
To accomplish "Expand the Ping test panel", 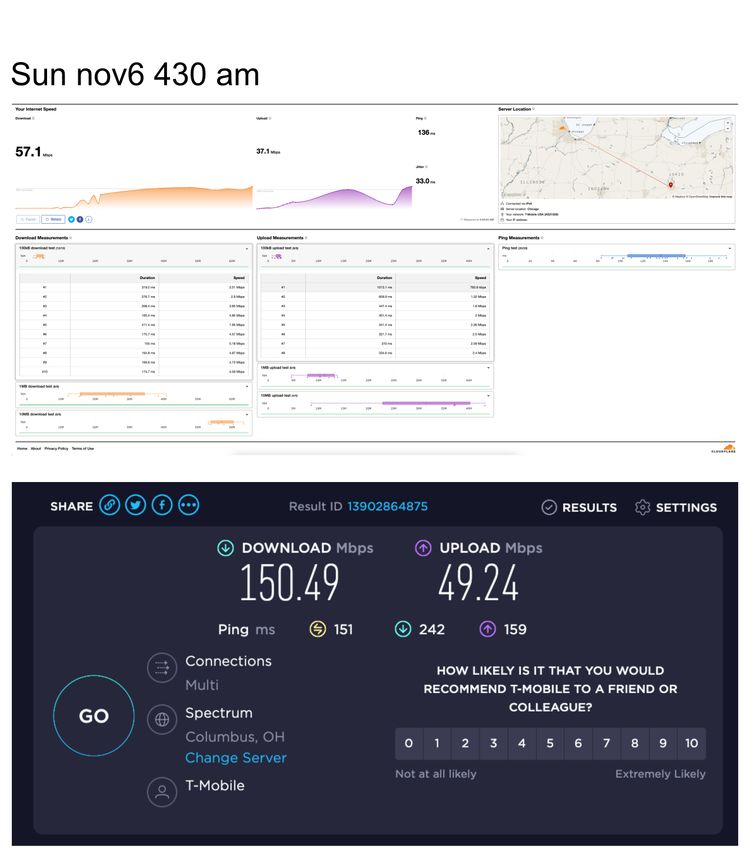I will click(730, 249).
